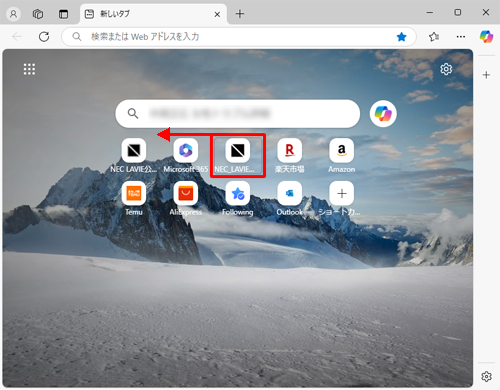Open the favorites list button
The width and height of the screenshot is (500, 390).
434,37
